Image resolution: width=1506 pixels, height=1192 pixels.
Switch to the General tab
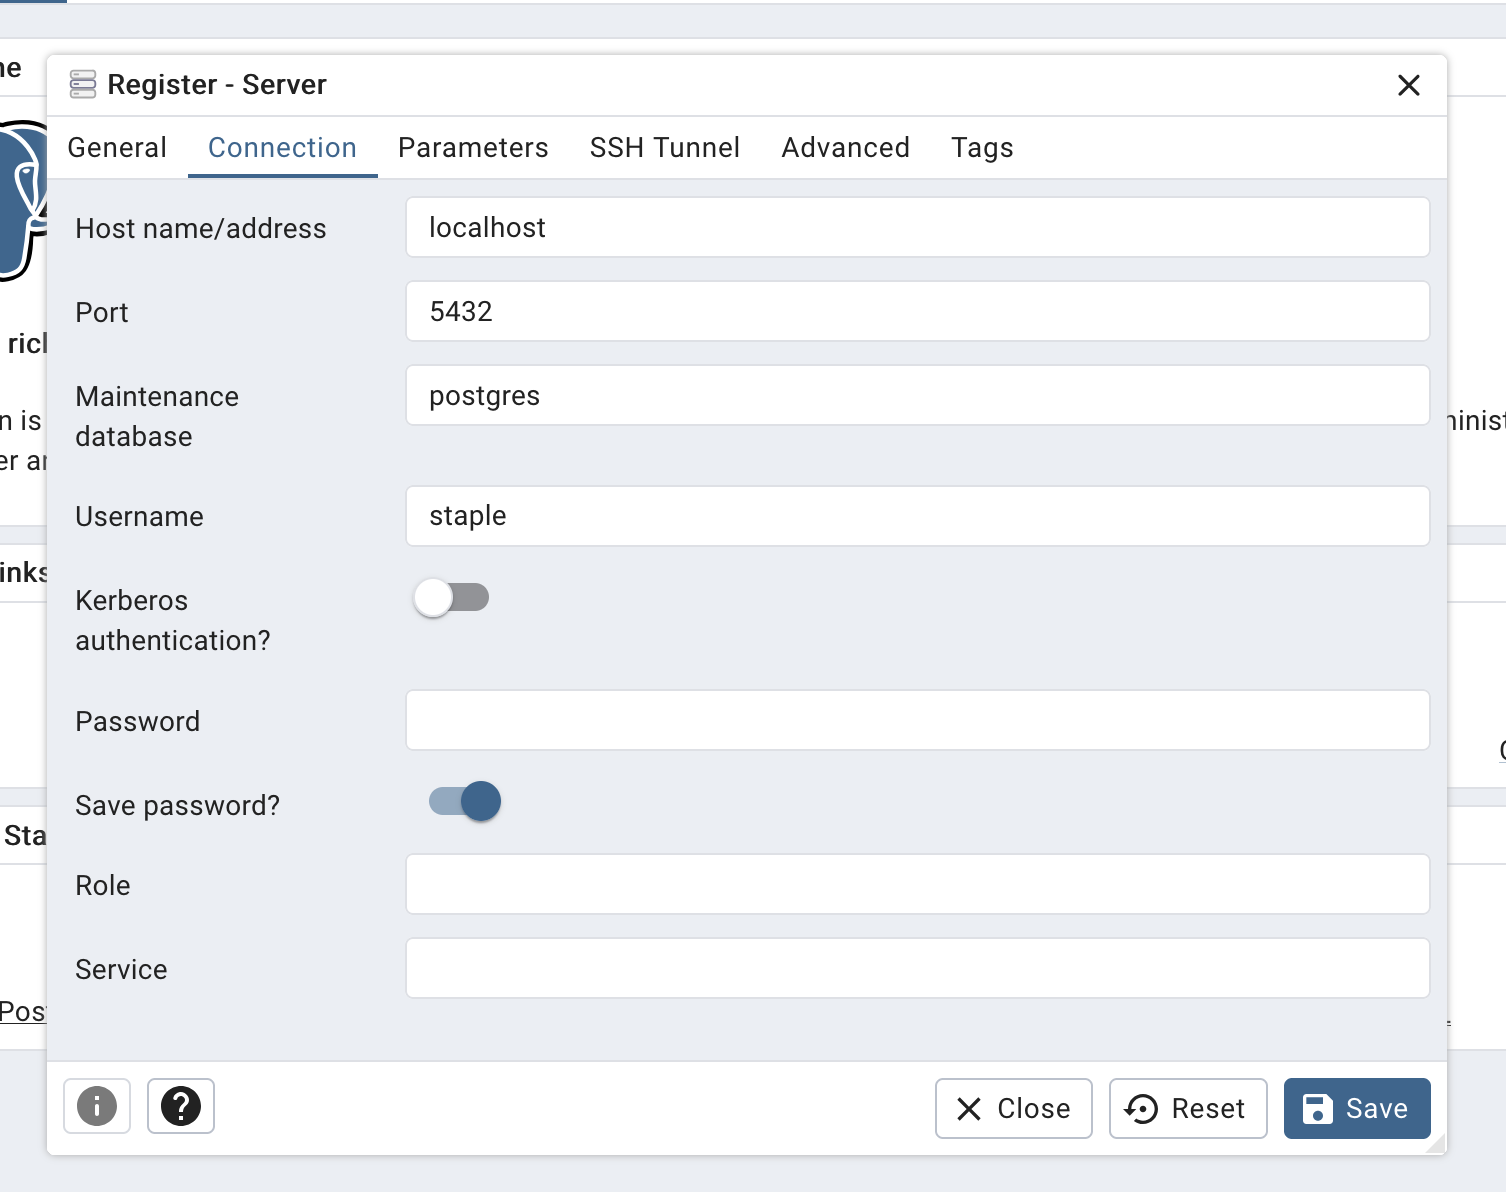pyautogui.click(x=117, y=148)
